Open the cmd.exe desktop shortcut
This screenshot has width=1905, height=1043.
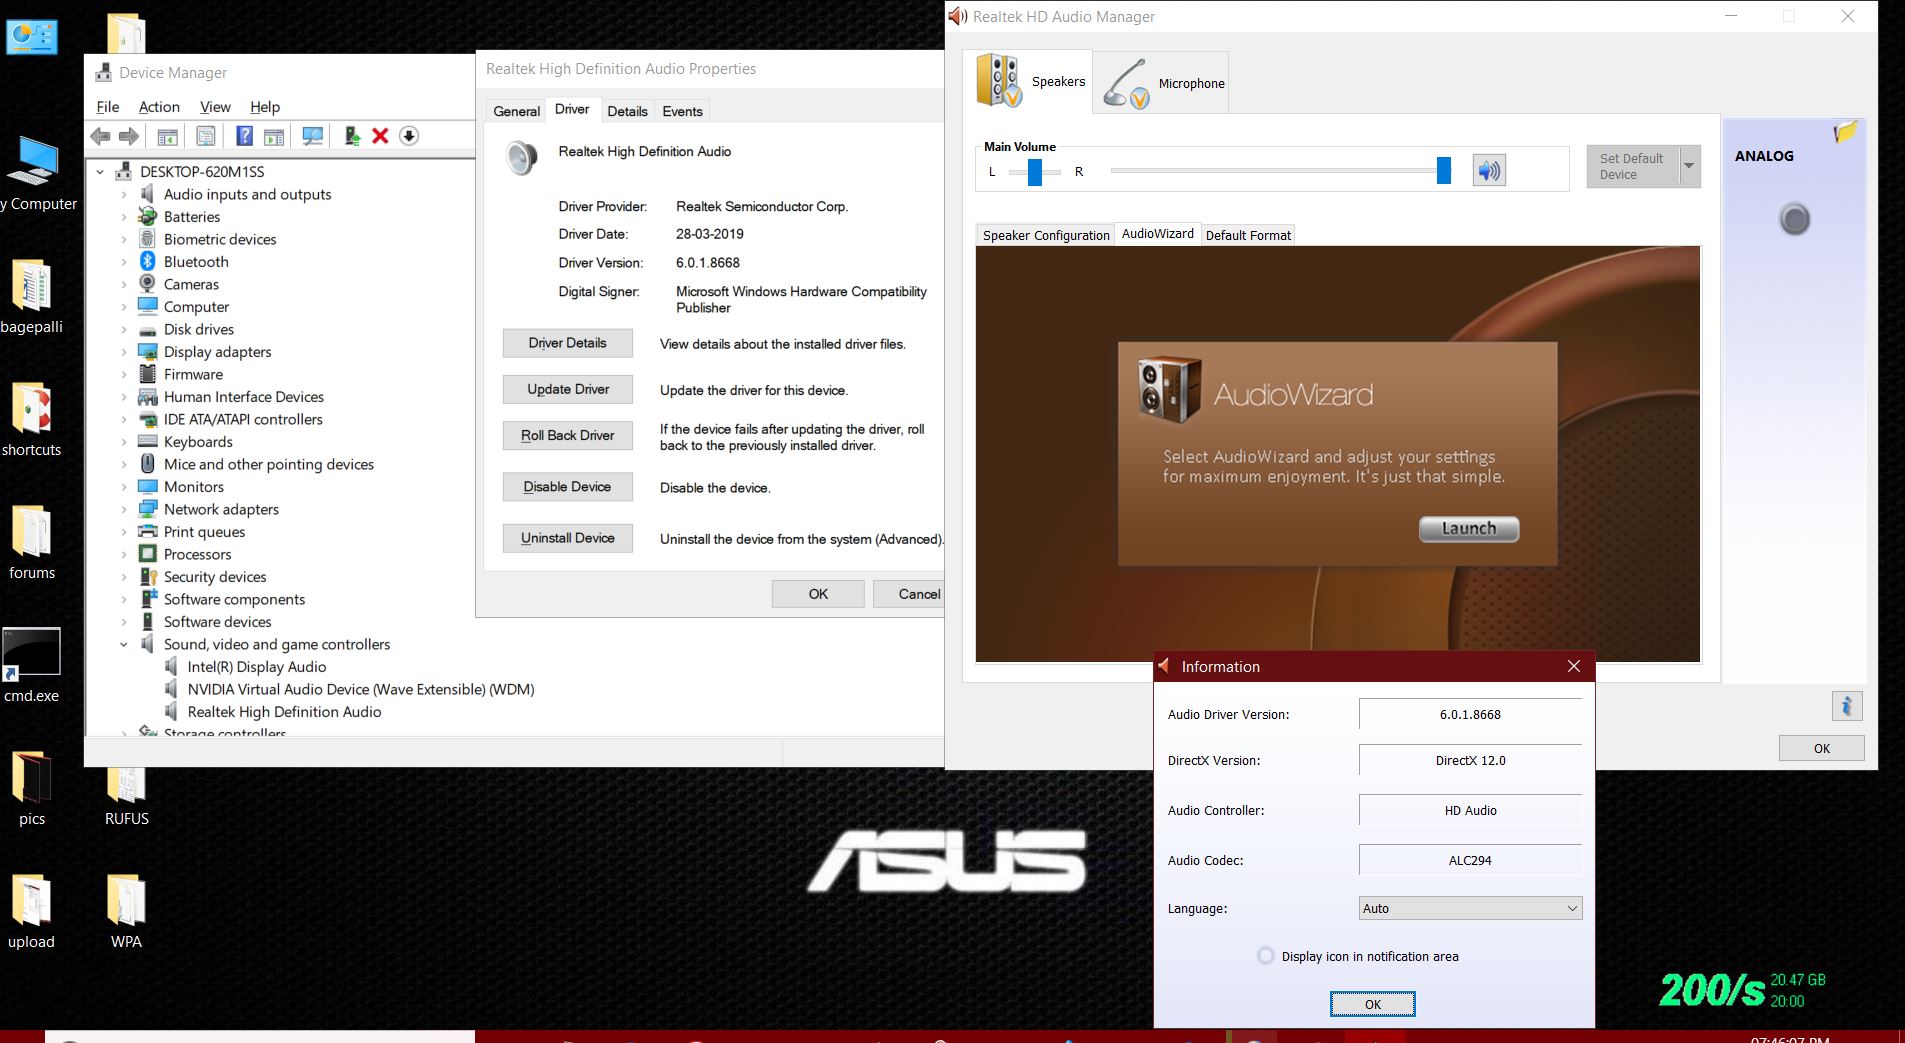tap(31, 666)
